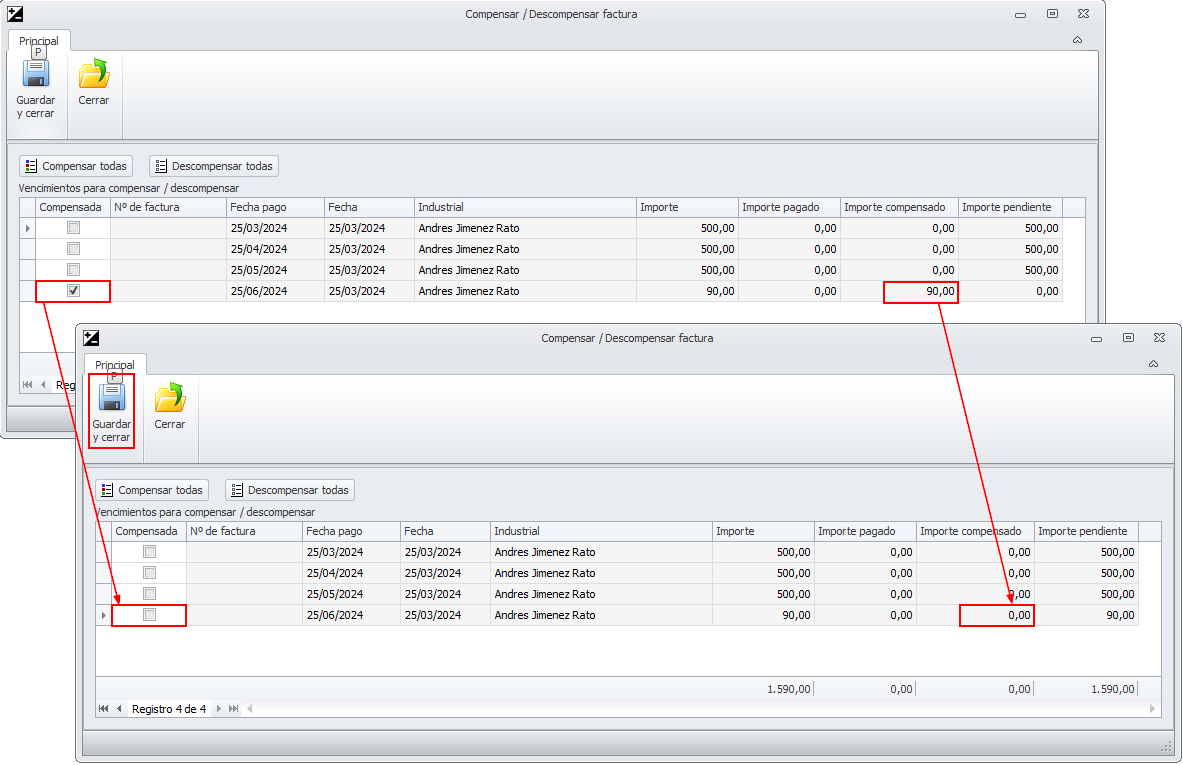Click the Cerrar folder icon in the front window
The height and width of the screenshot is (765, 1183).
tap(170, 398)
